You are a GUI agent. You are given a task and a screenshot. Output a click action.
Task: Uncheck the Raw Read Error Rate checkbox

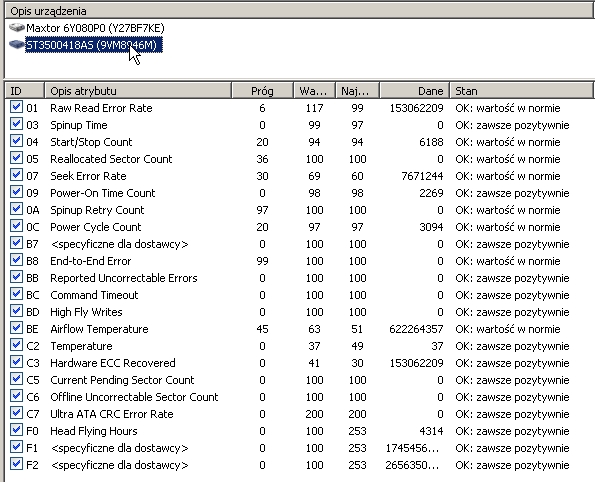[x=16, y=107]
